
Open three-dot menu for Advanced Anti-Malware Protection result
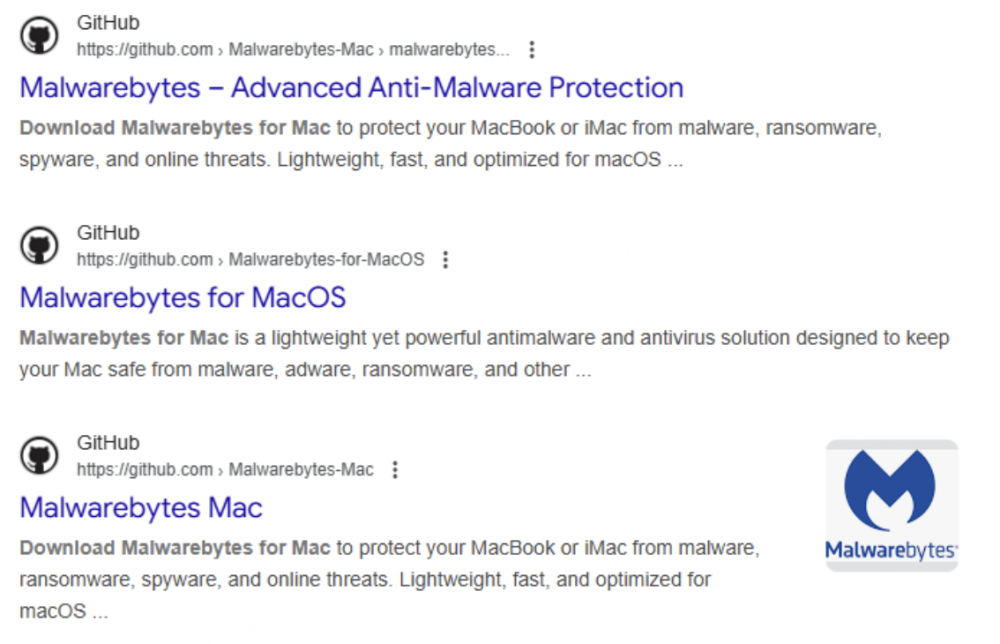point(532,49)
